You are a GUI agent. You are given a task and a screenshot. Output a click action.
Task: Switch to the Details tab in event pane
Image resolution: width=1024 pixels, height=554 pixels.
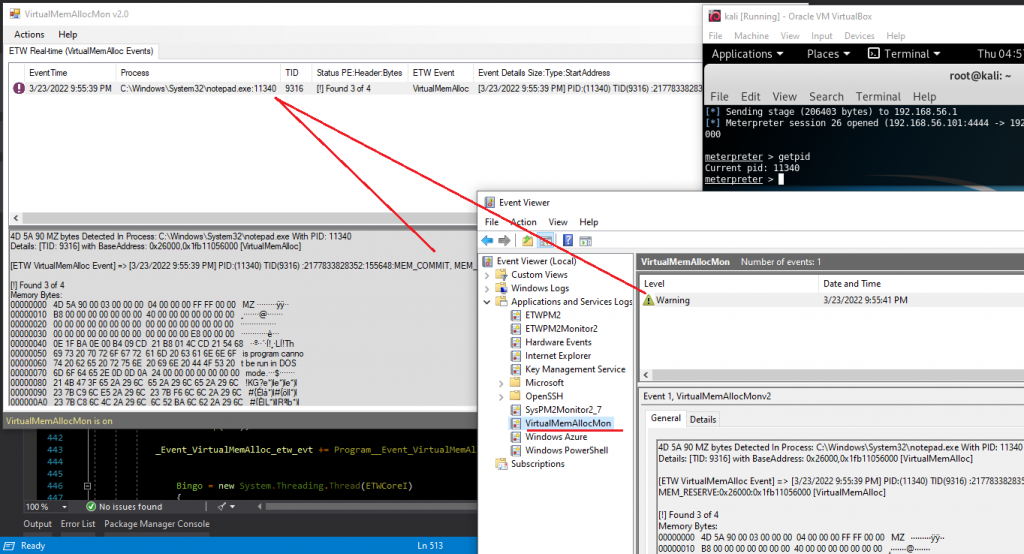(x=703, y=419)
